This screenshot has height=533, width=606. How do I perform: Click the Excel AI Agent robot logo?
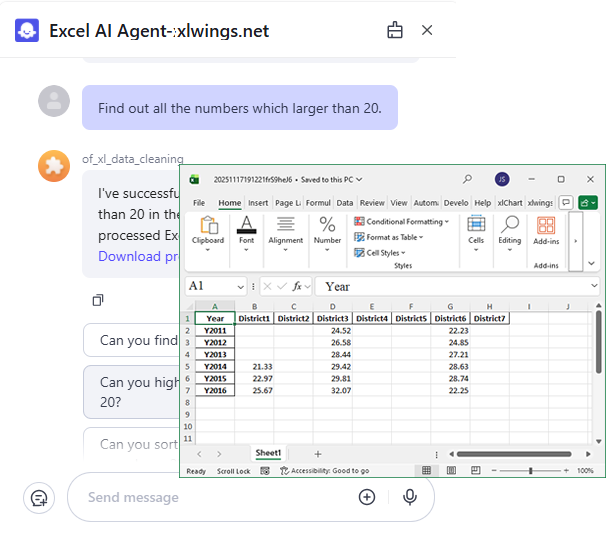click(27, 30)
